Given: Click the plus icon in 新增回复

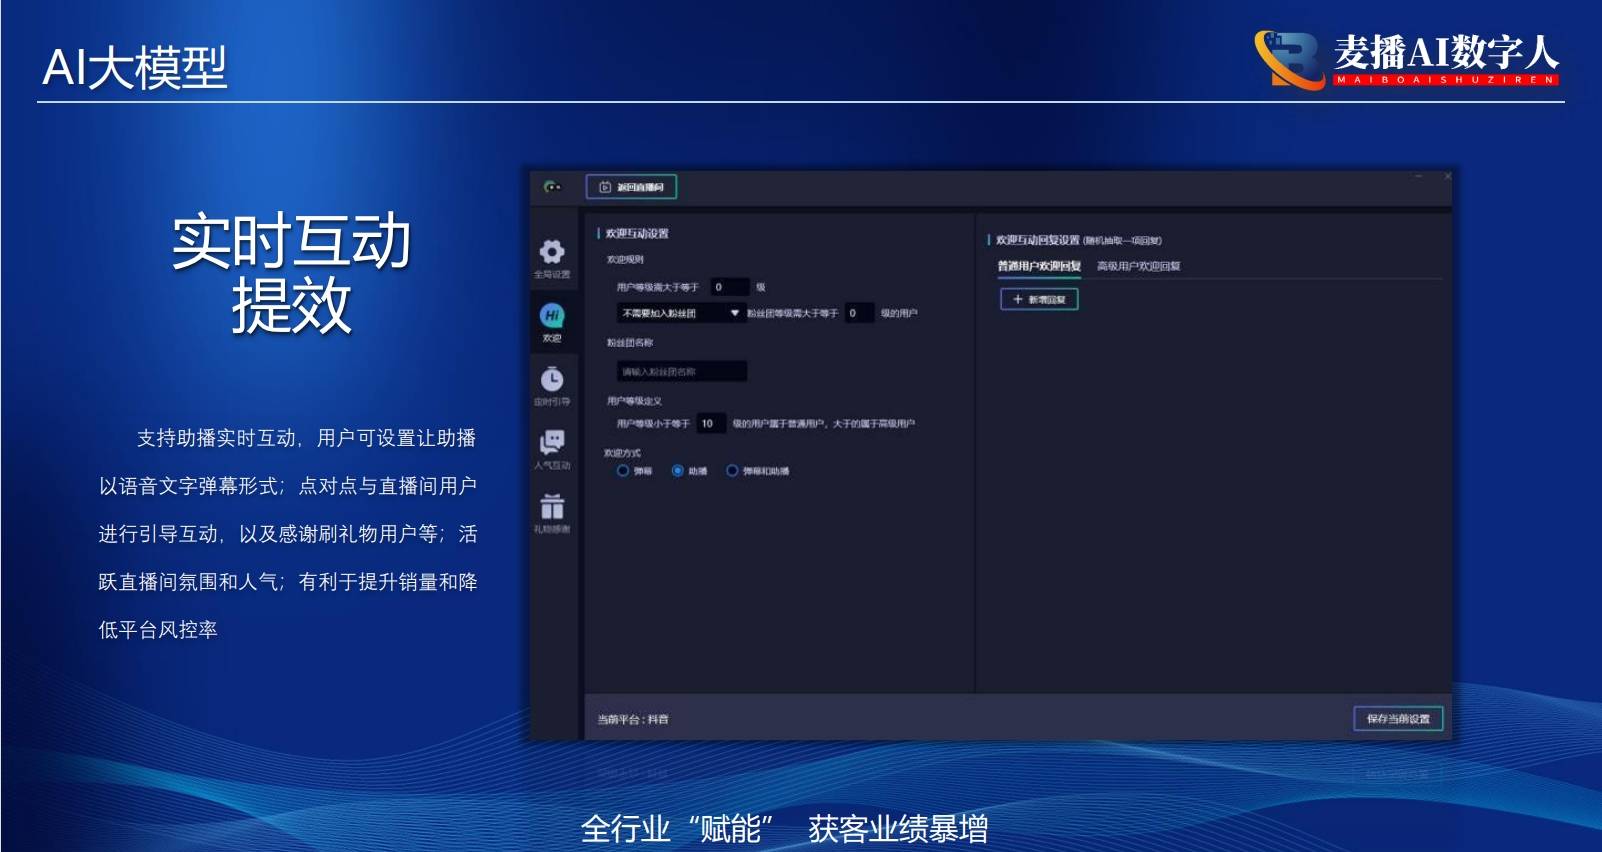Looking at the screenshot, I should click(1018, 299).
